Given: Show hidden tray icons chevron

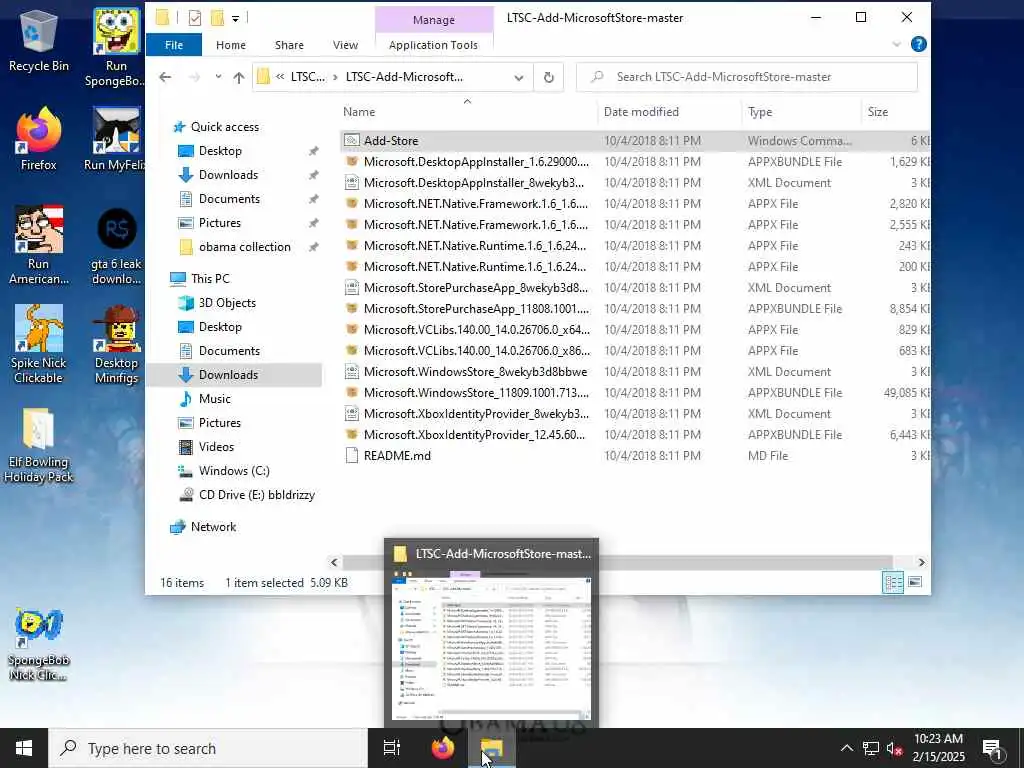Looking at the screenshot, I should pos(846,748).
